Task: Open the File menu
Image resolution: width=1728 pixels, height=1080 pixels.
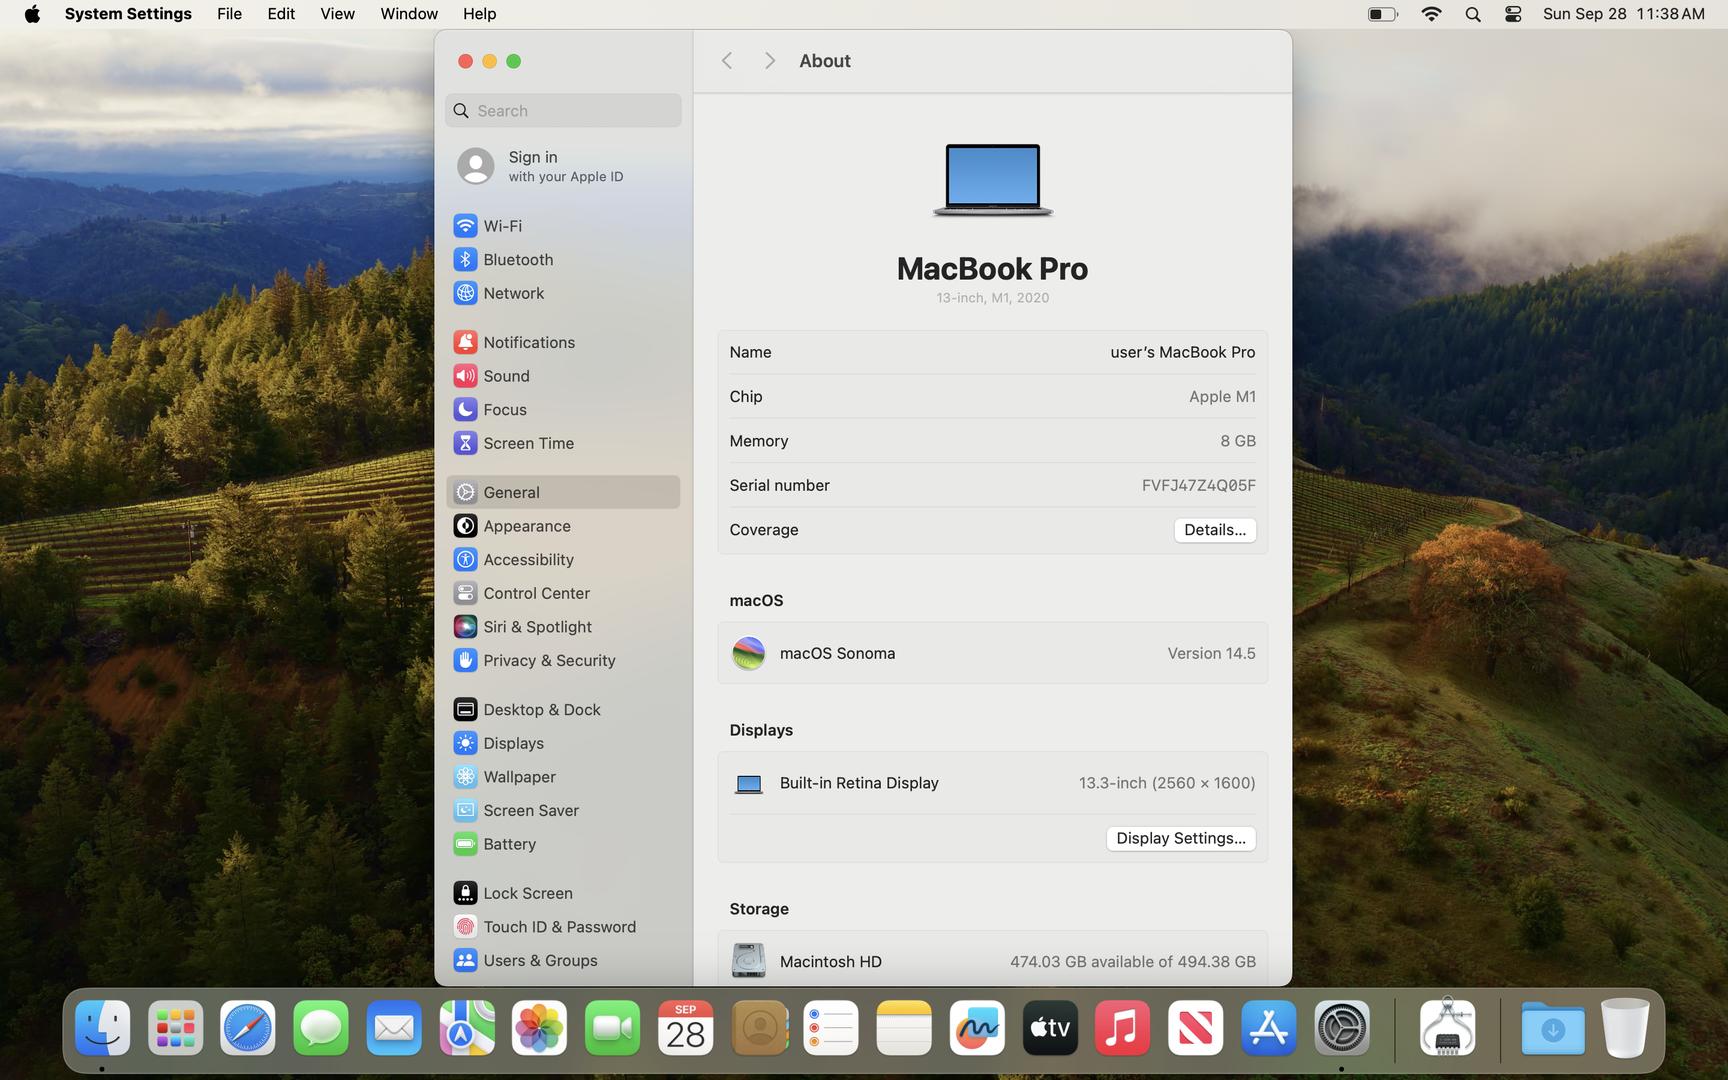Action: (x=229, y=14)
